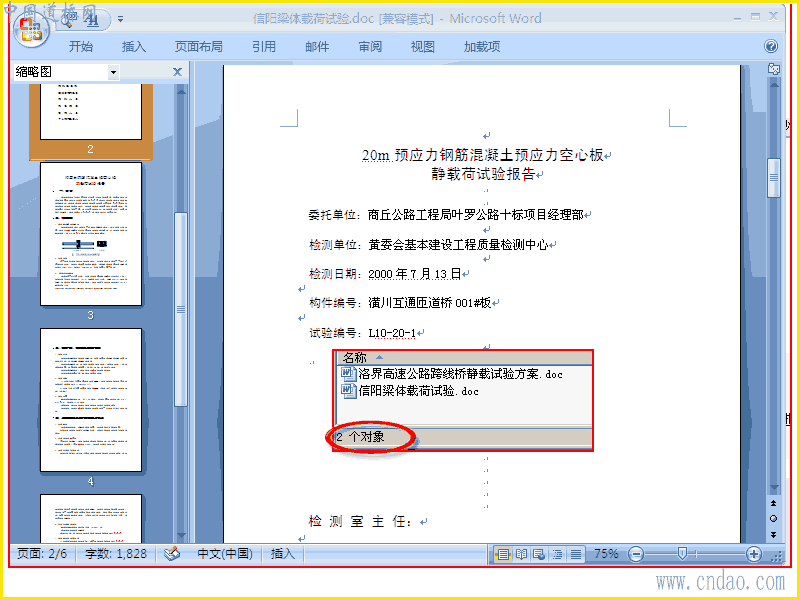Toggle 插入 insert mode in status bar
Image resolution: width=800 pixels, height=600 pixels.
(x=282, y=554)
